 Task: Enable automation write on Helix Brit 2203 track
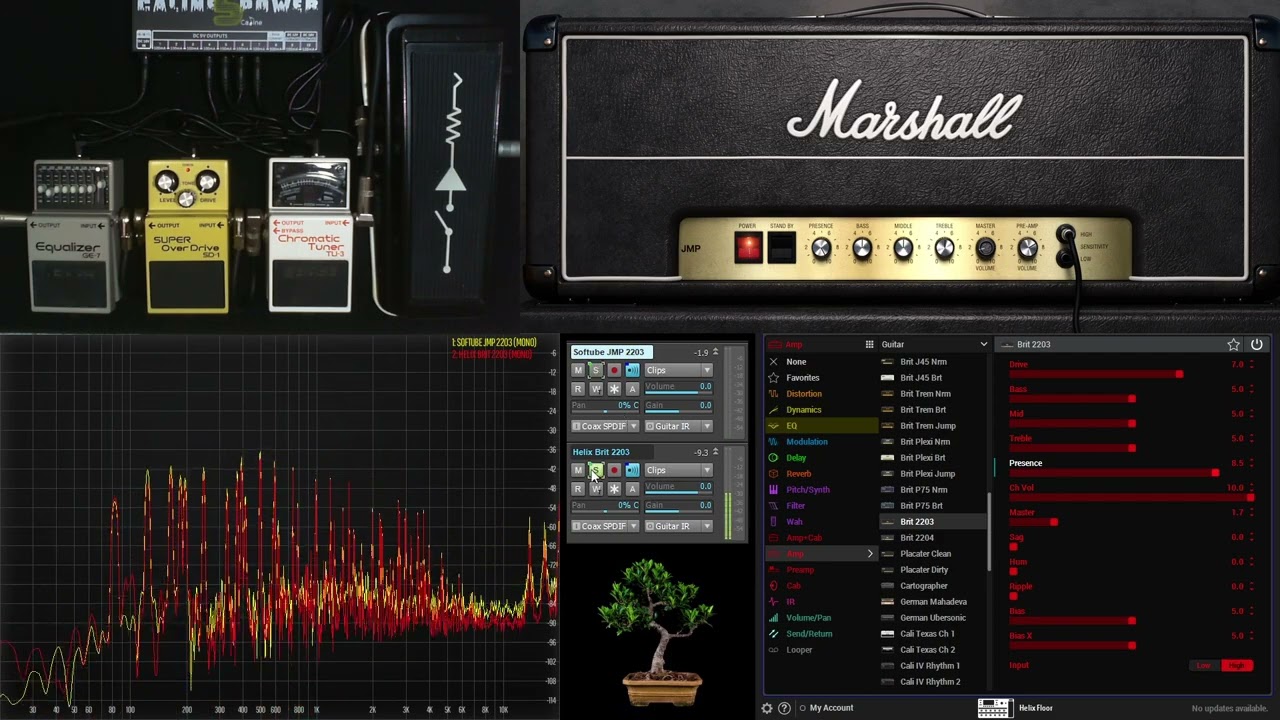click(596, 488)
